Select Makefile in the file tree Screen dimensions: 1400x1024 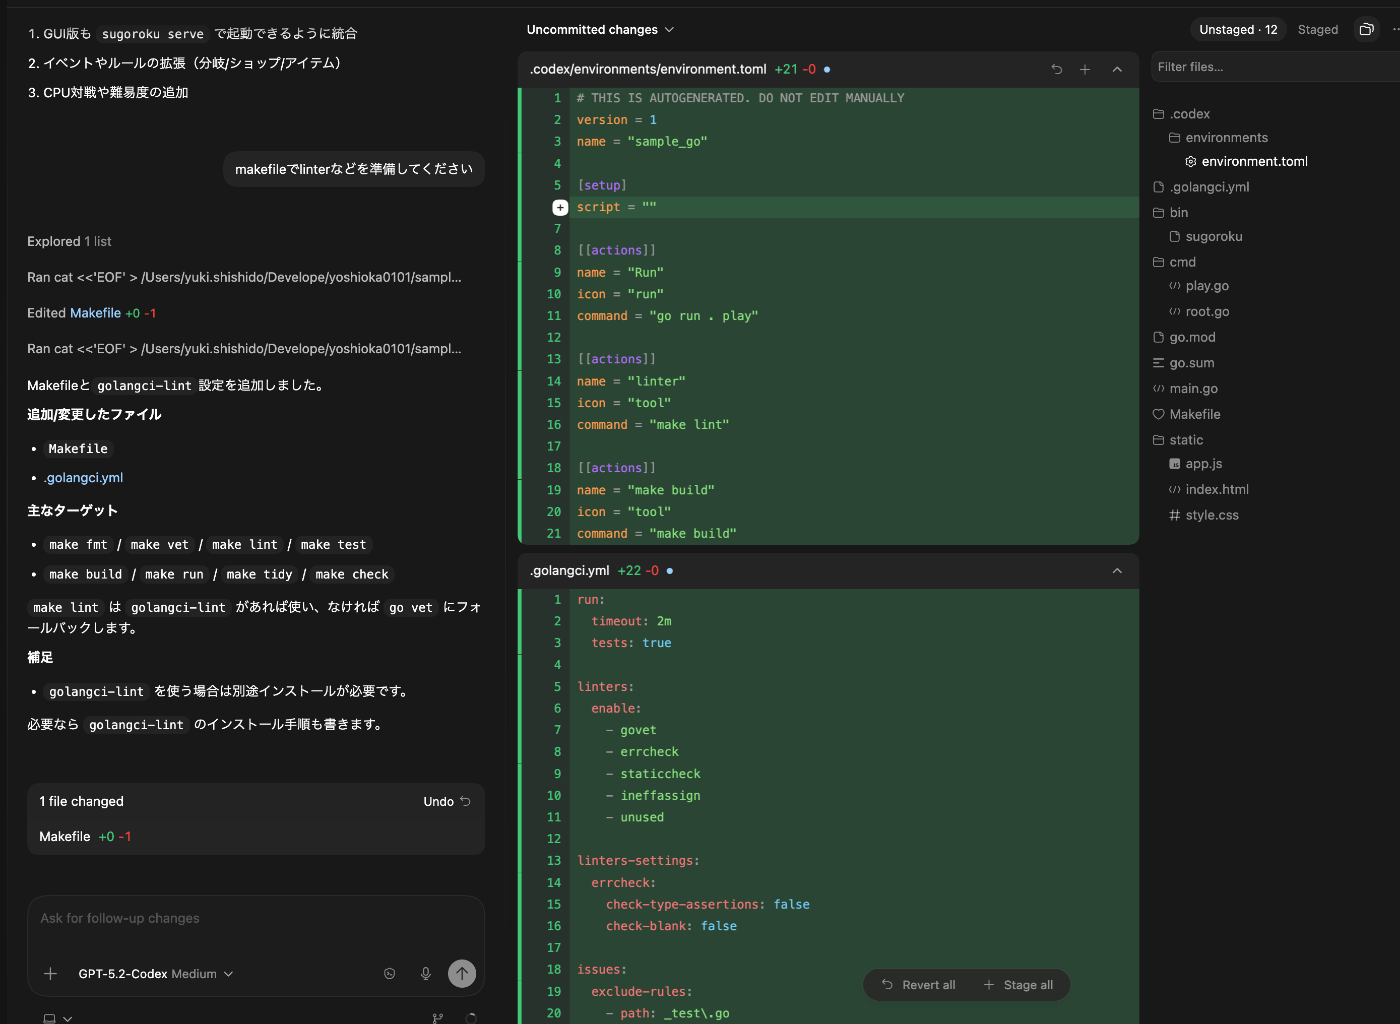(x=1186, y=414)
